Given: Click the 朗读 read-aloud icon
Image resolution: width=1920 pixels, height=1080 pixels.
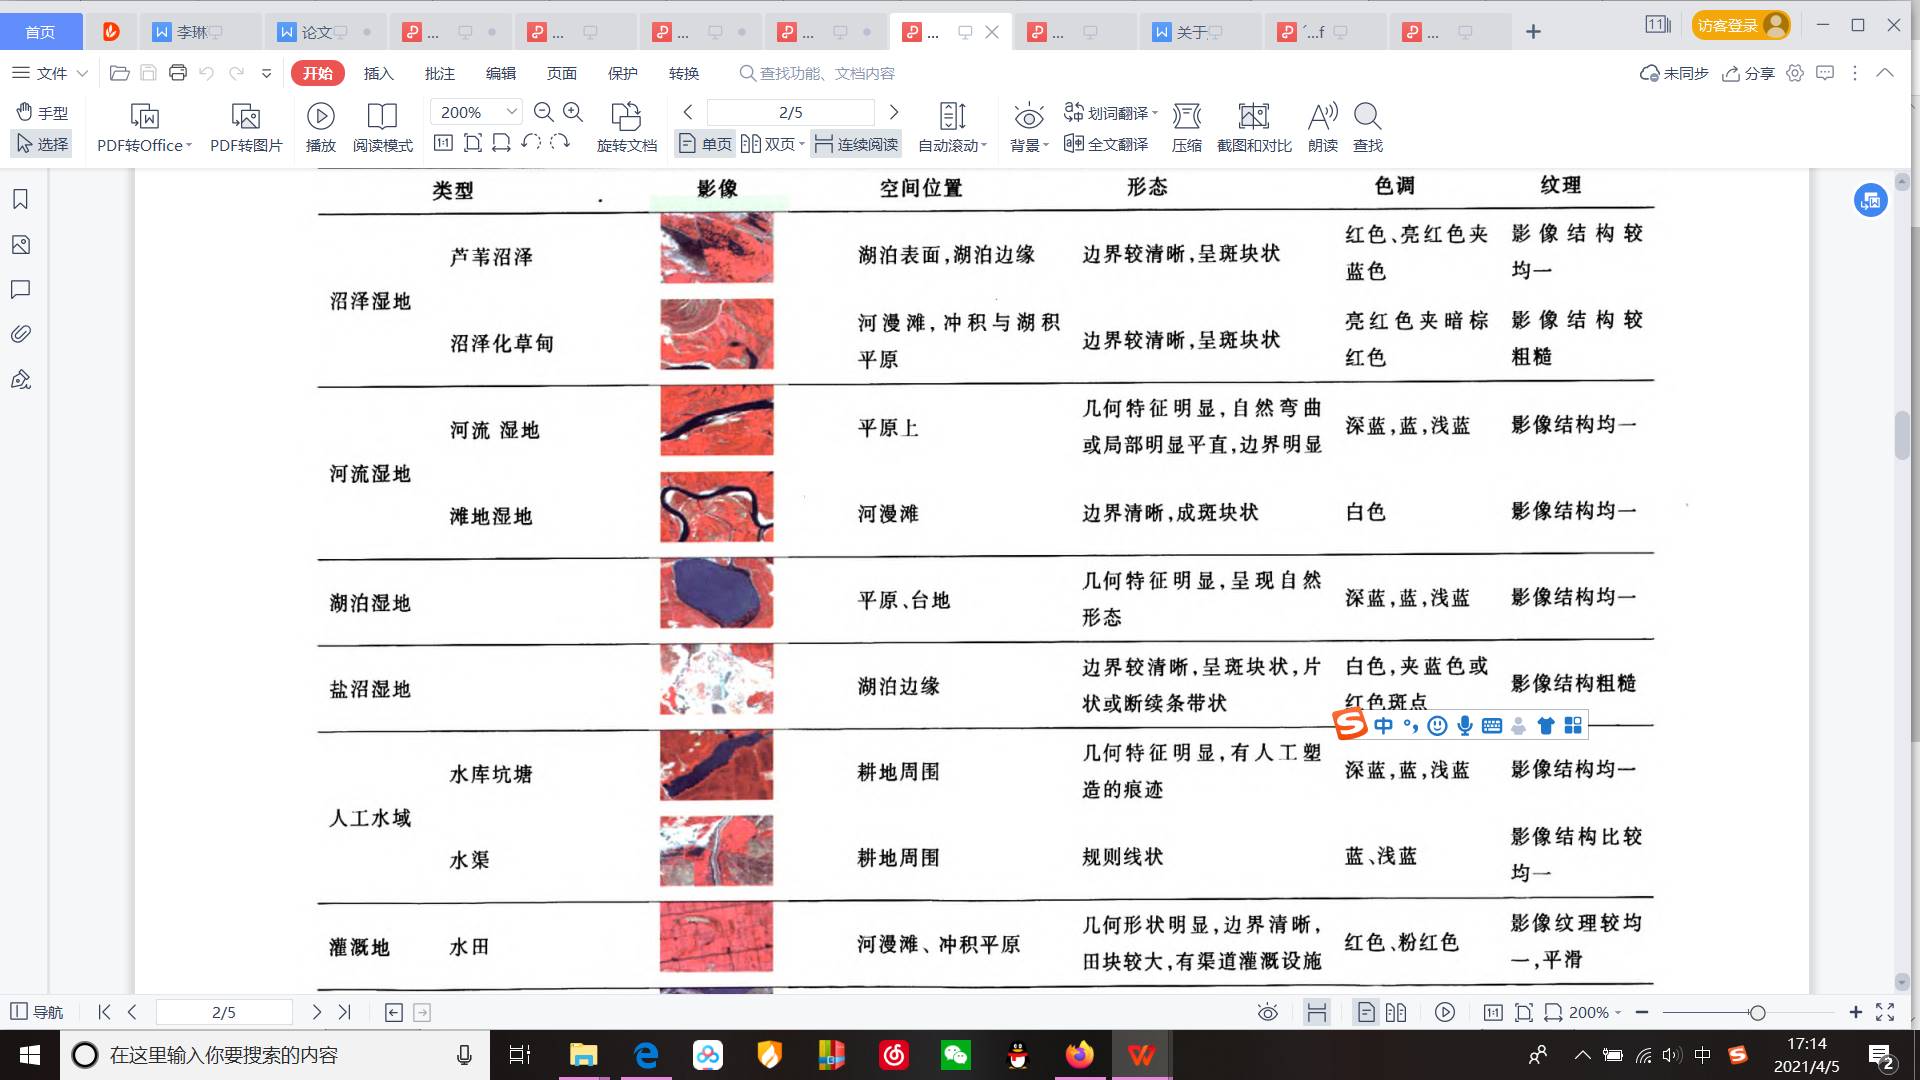Looking at the screenshot, I should (x=1322, y=117).
